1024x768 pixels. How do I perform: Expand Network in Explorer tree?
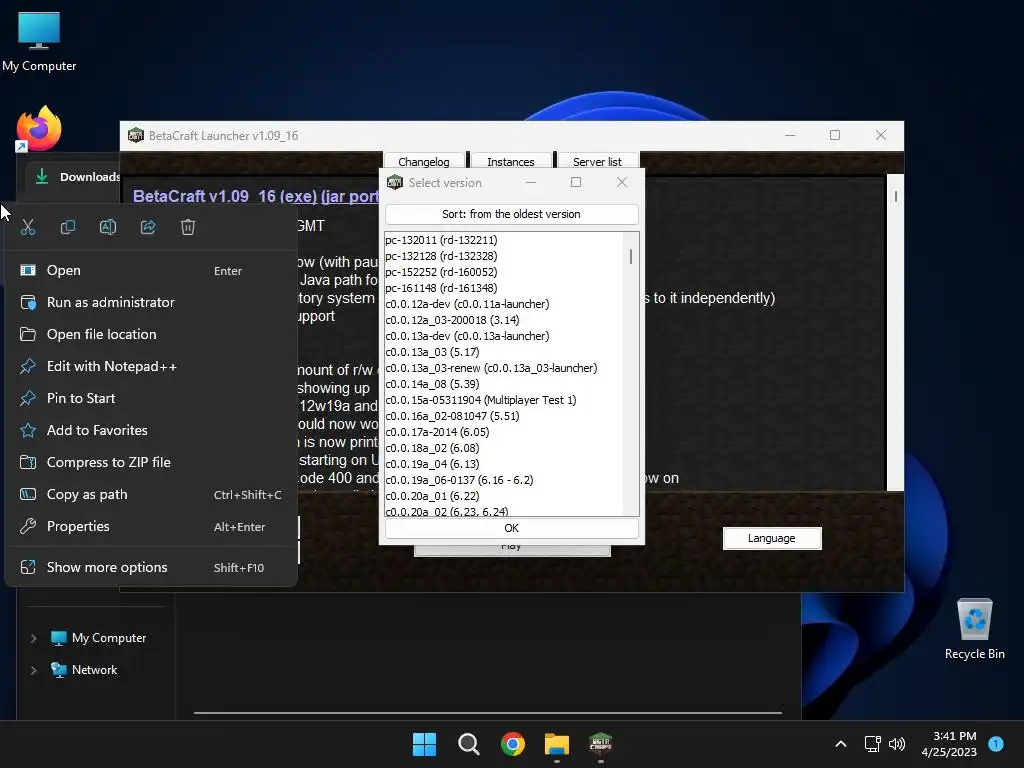[x=33, y=670]
